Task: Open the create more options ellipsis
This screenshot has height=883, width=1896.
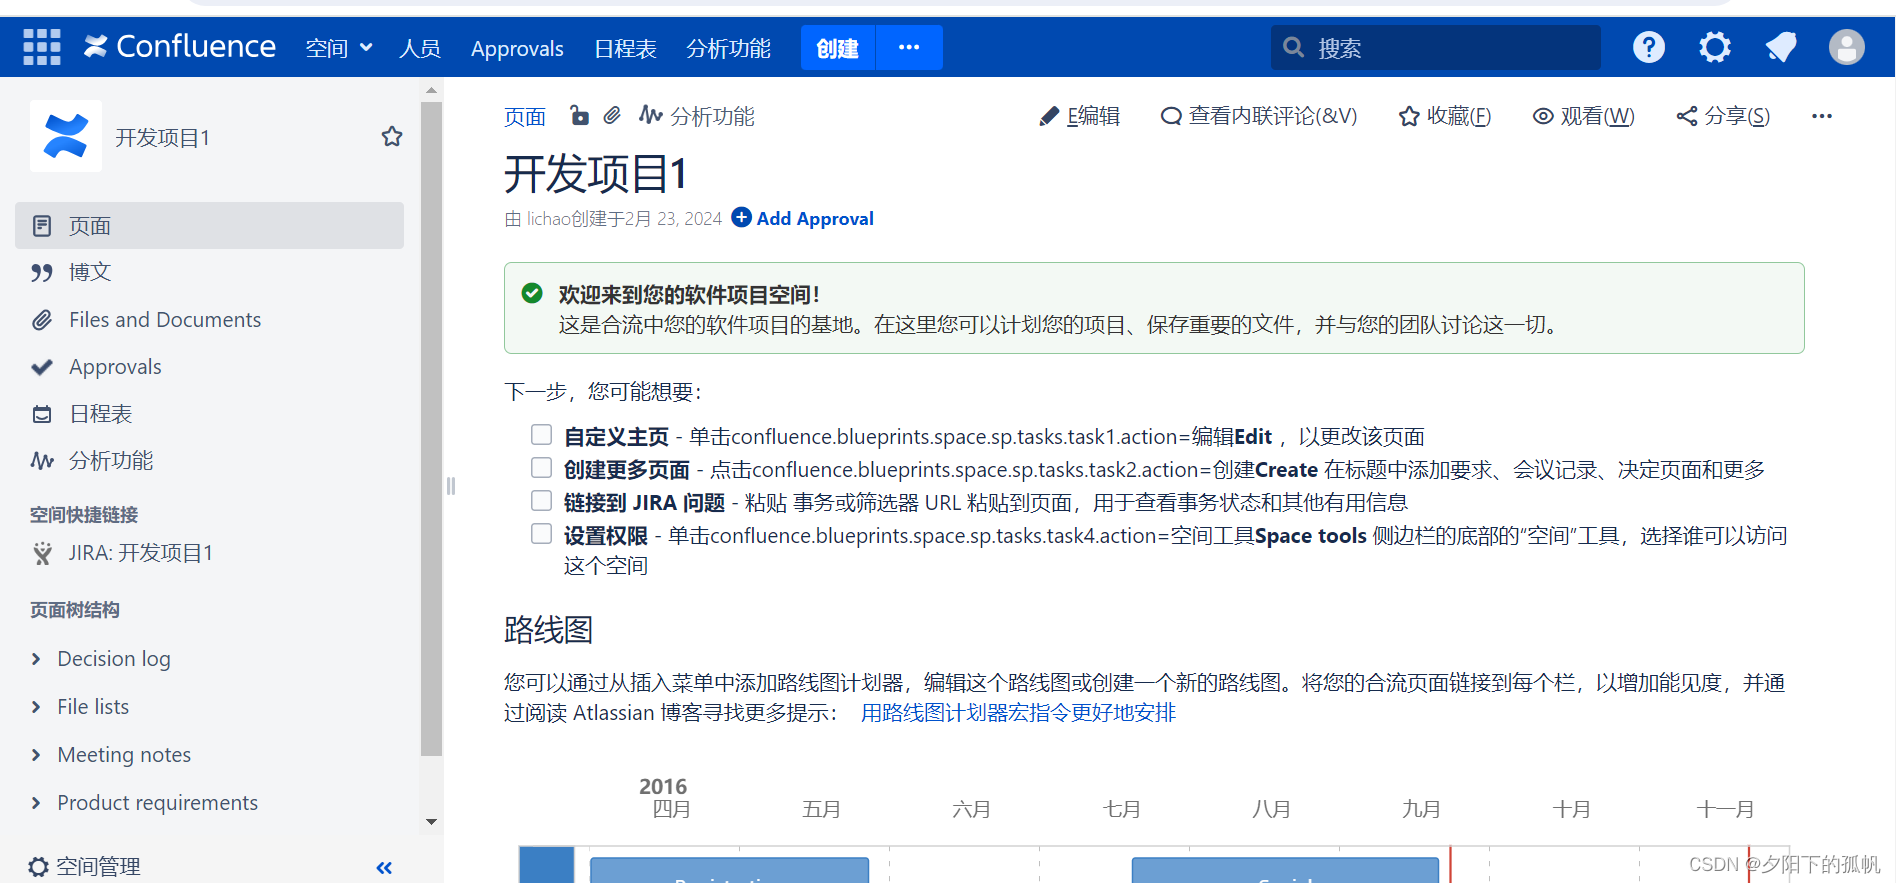Action: (909, 47)
